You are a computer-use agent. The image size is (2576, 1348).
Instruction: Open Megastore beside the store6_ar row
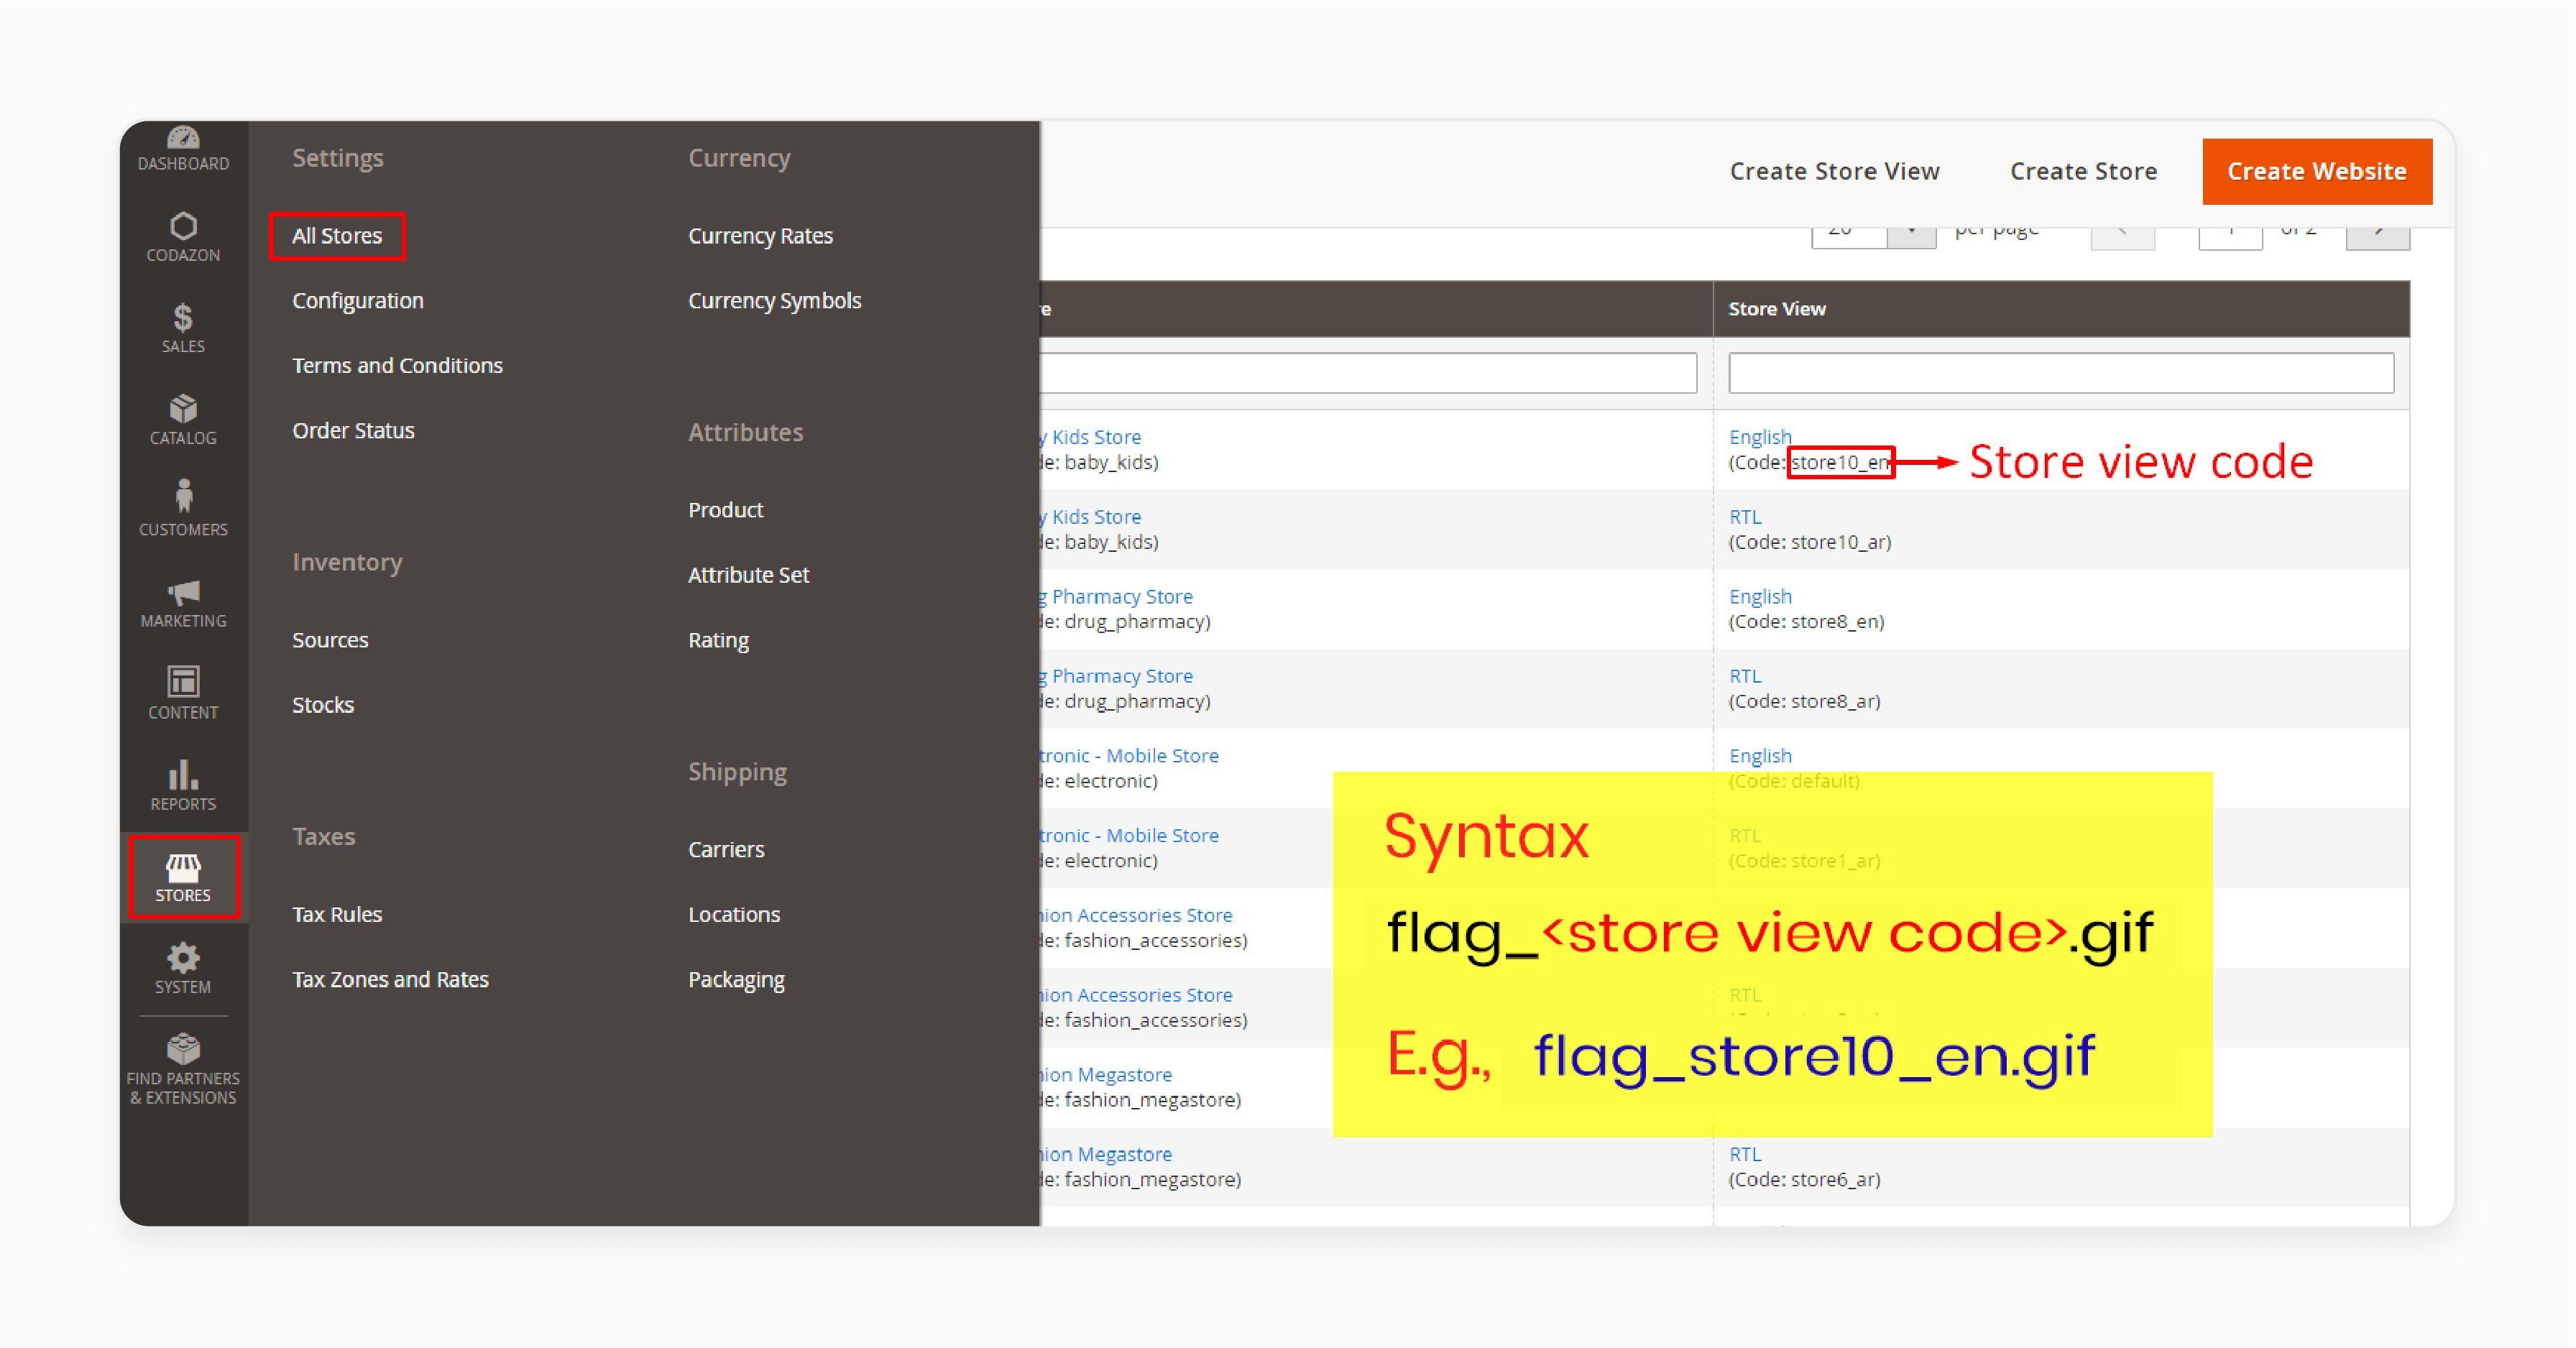[x=1107, y=1155]
